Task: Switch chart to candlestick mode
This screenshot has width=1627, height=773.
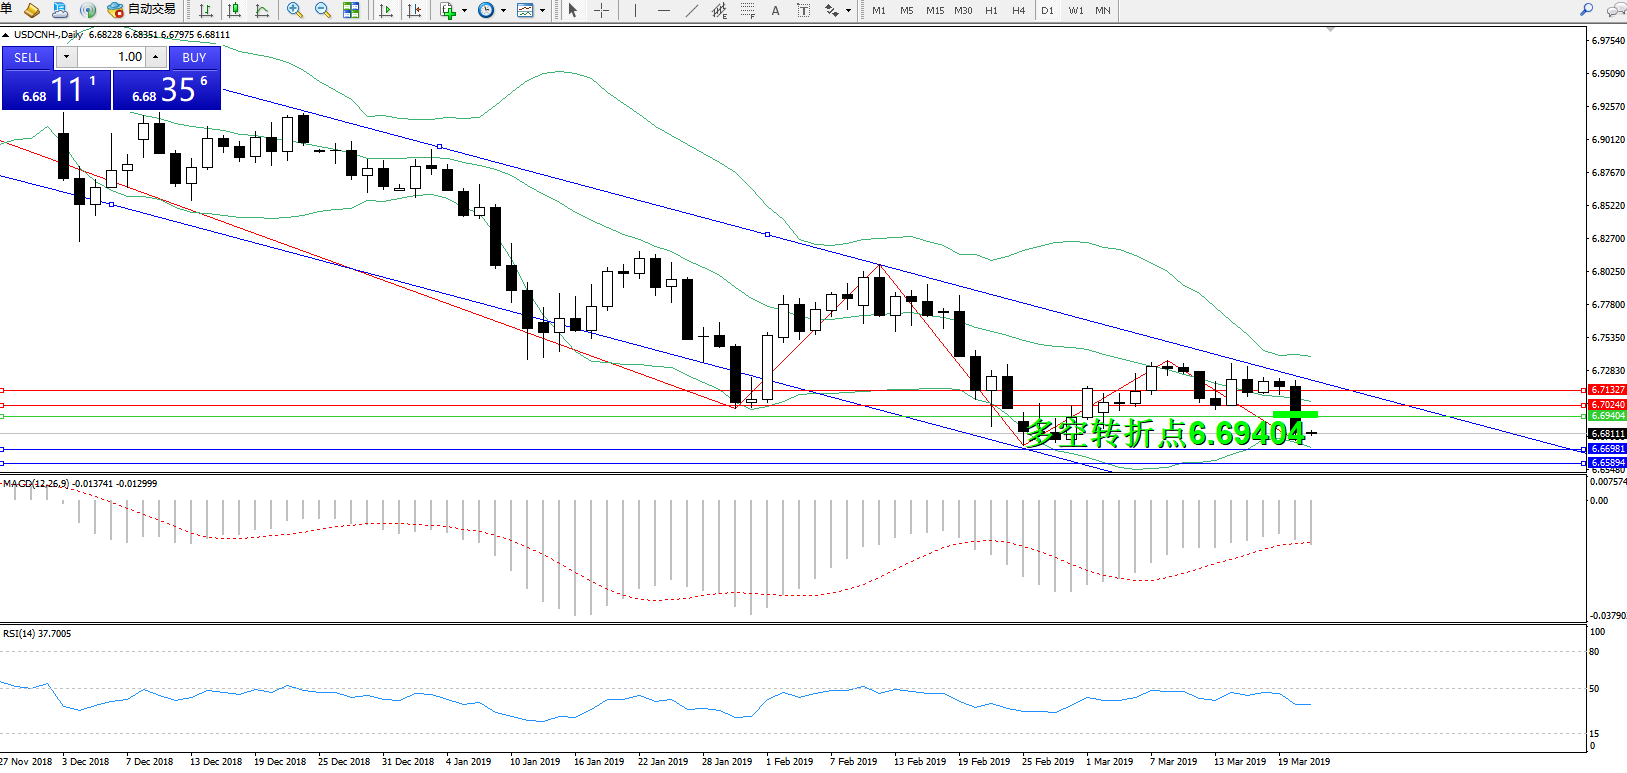Action: coord(234,10)
